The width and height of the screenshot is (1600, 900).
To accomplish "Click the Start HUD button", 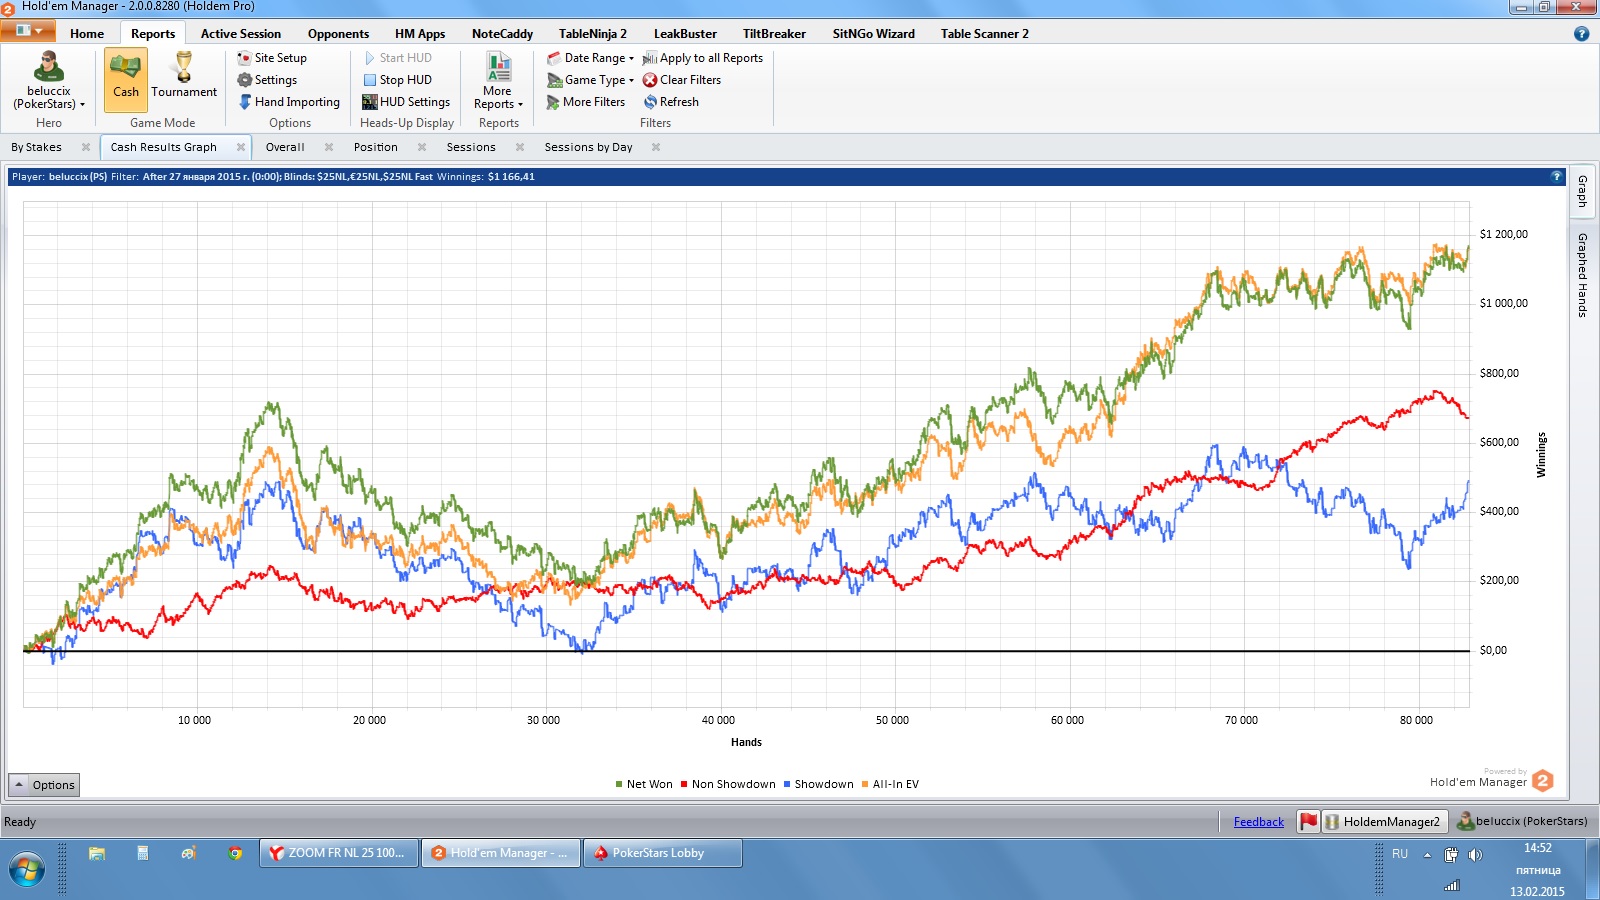I will point(398,58).
